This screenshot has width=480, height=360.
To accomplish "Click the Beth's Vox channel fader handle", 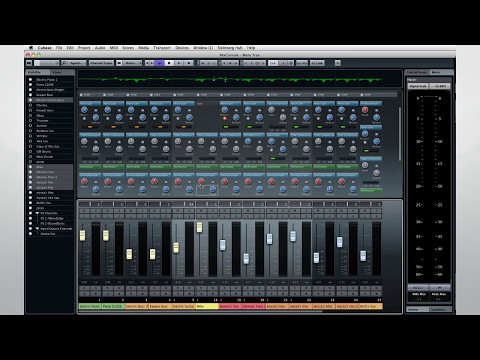I will pos(363,256).
